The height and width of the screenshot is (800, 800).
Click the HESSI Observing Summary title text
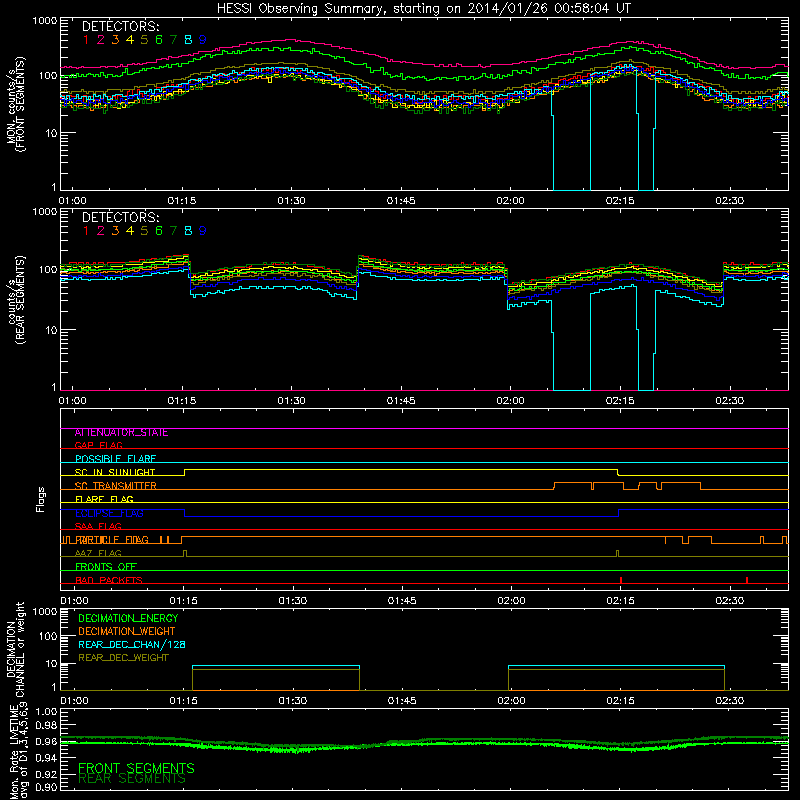click(x=423, y=9)
